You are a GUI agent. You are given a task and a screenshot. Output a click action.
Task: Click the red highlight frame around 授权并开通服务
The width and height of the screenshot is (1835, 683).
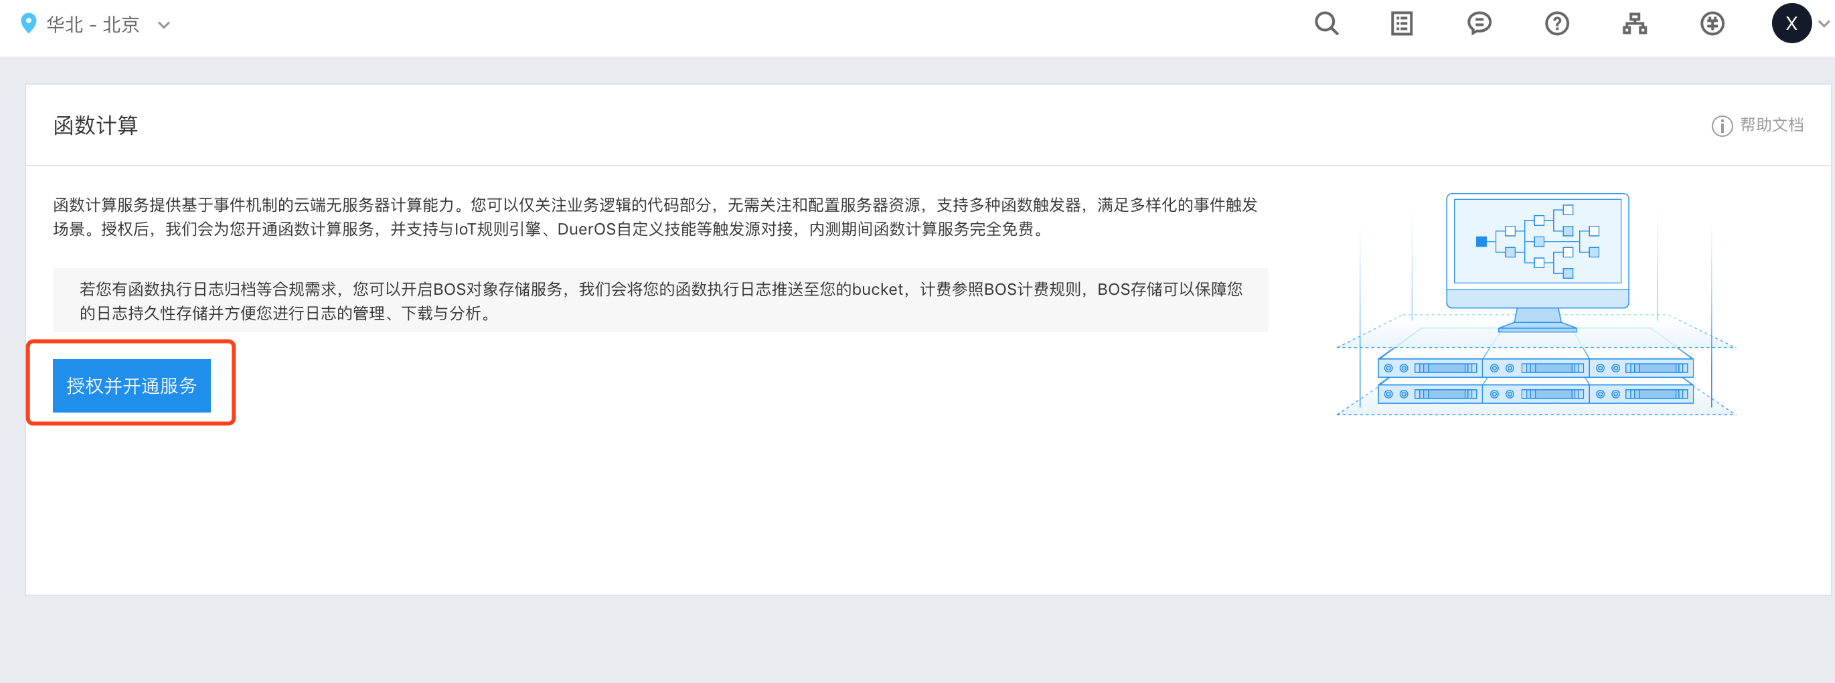coord(131,383)
